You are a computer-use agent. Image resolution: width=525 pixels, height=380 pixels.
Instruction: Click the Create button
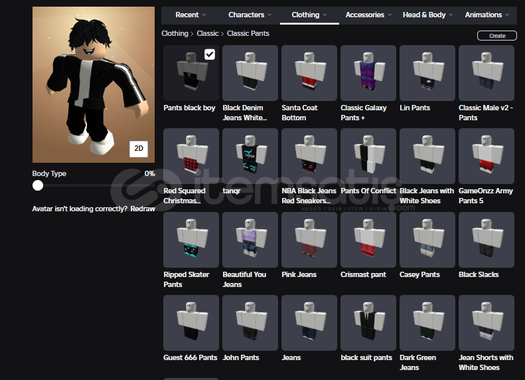pos(497,35)
